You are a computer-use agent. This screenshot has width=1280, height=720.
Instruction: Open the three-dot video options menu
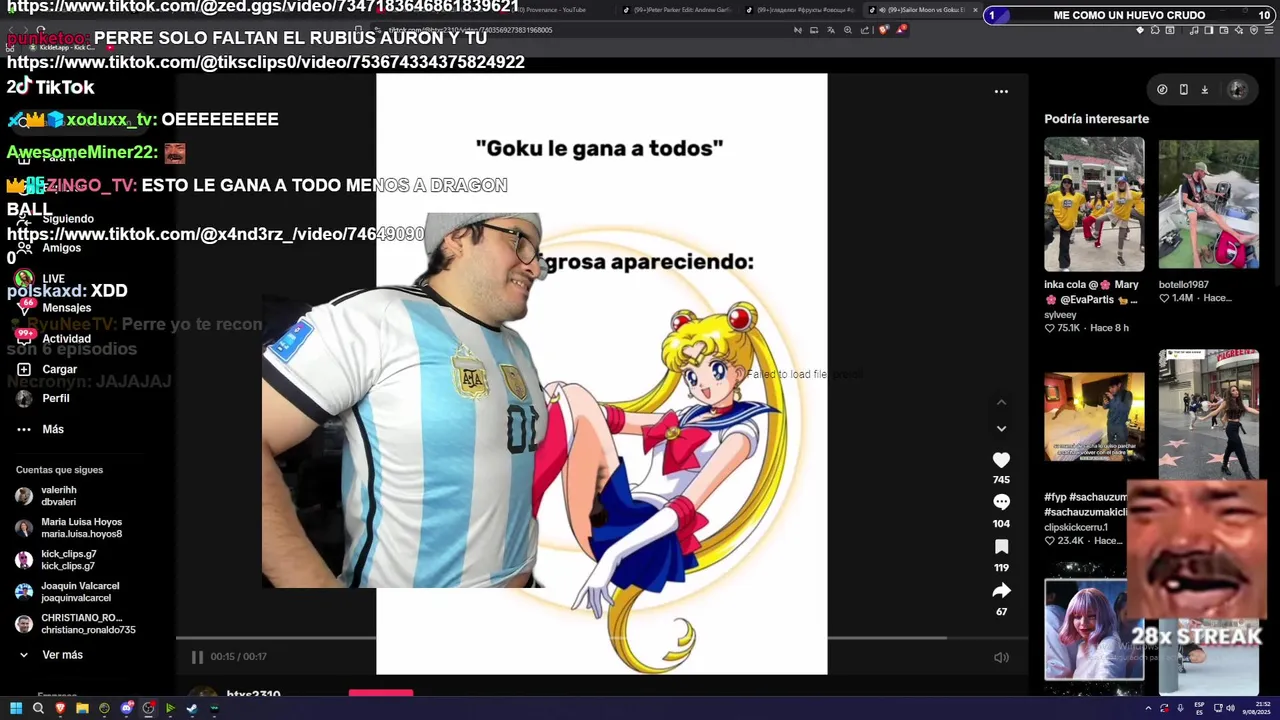point(1001,91)
